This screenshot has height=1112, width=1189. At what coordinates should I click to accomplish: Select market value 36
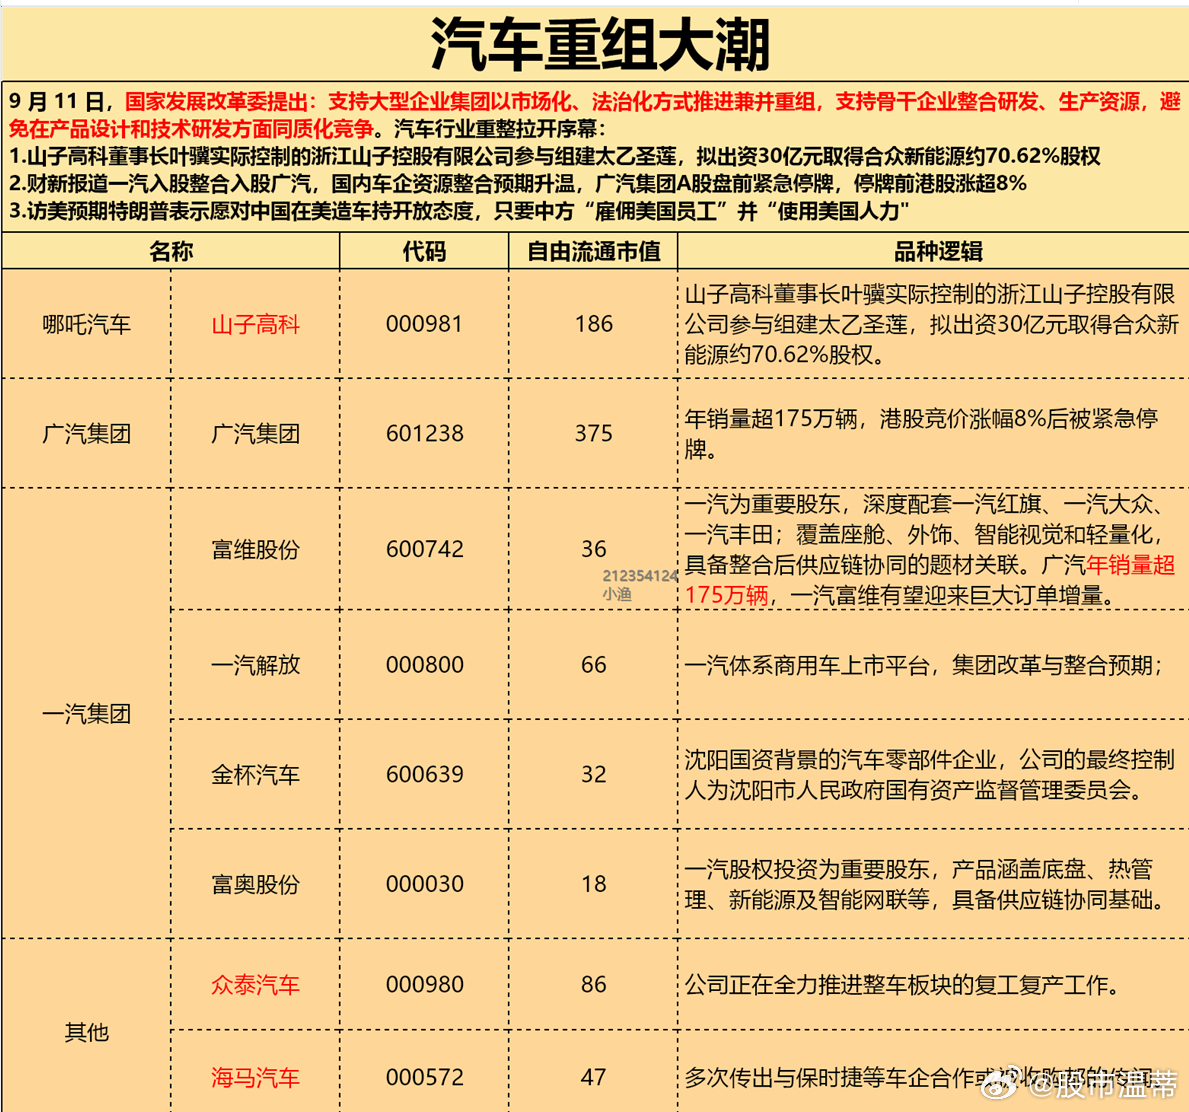594,549
